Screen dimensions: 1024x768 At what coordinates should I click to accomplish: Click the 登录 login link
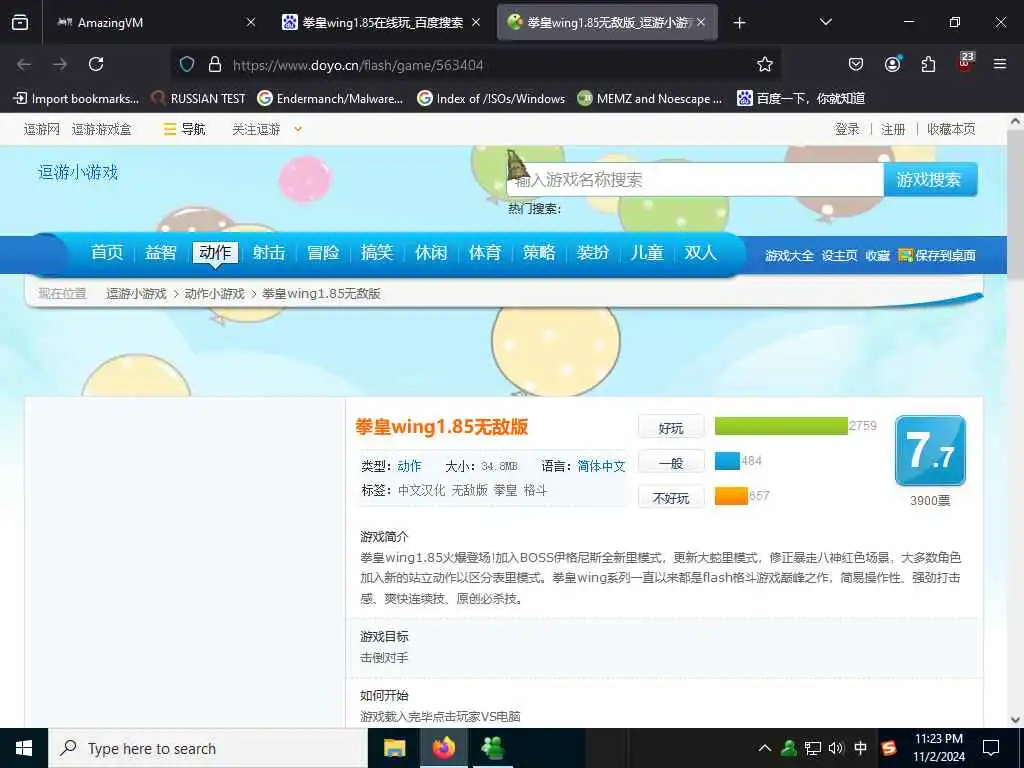(x=847, y=129)
